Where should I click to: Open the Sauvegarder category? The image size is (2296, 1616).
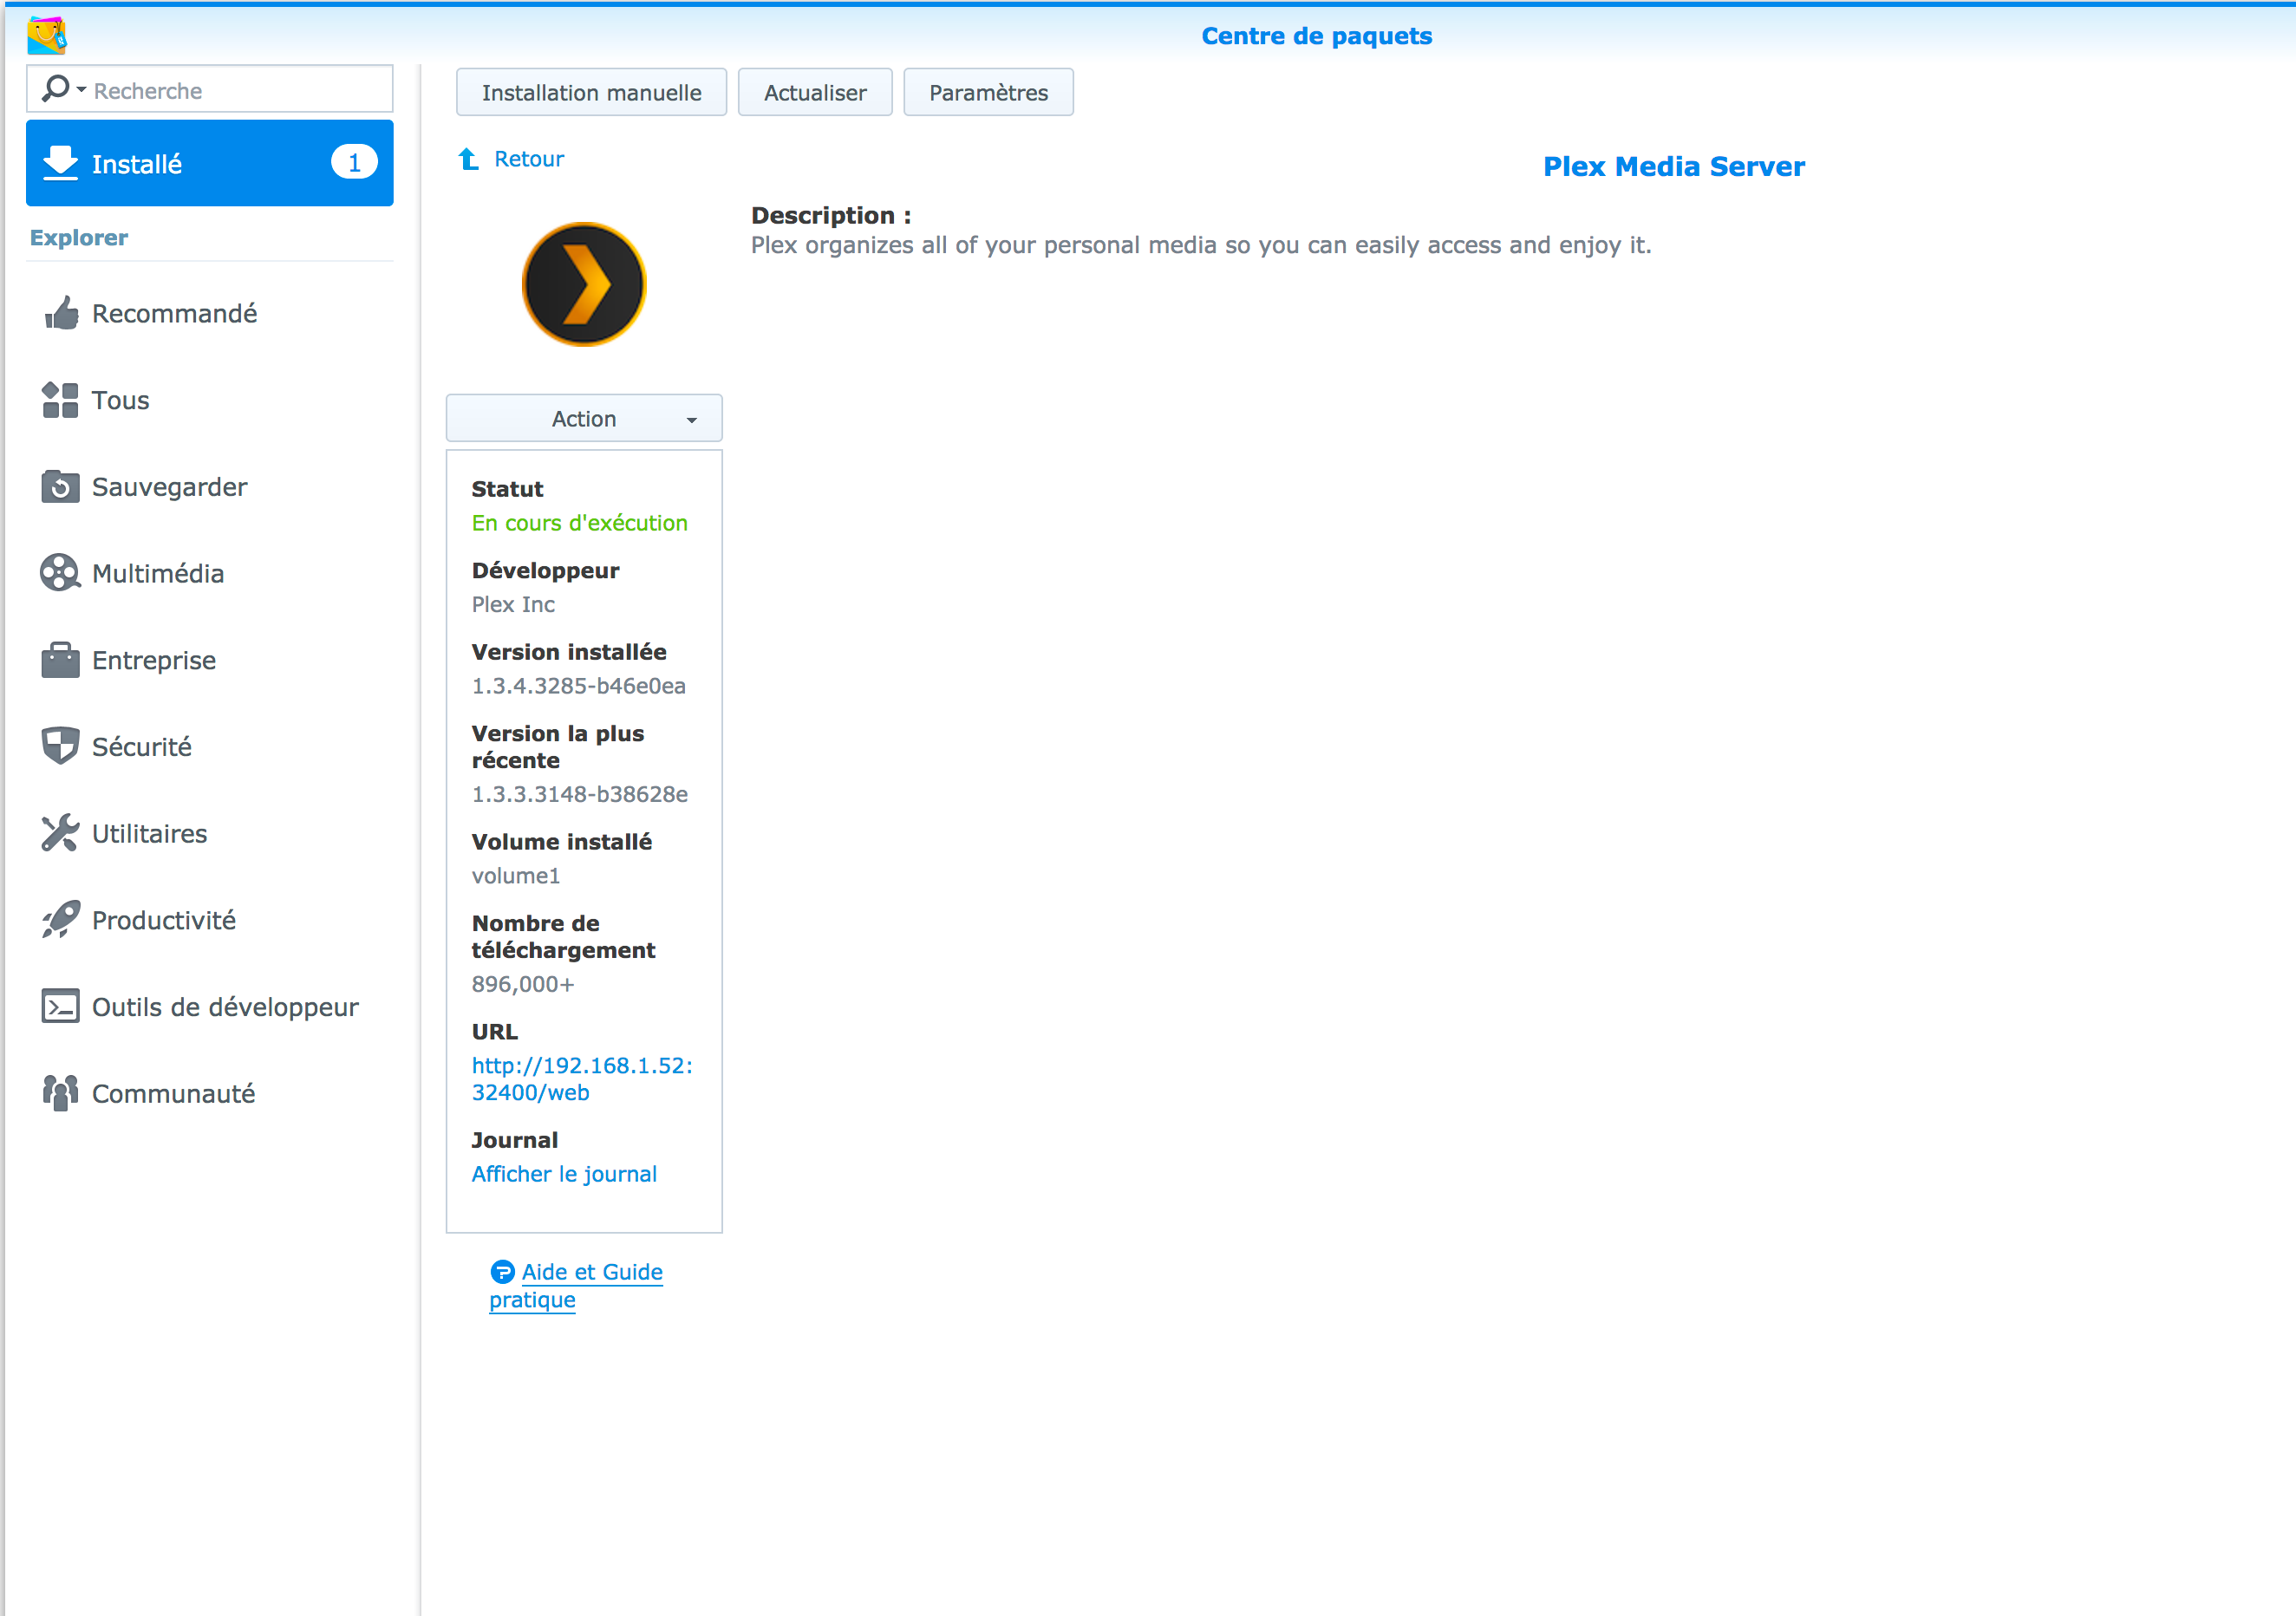pyautogui.click(x=210, y=487)
